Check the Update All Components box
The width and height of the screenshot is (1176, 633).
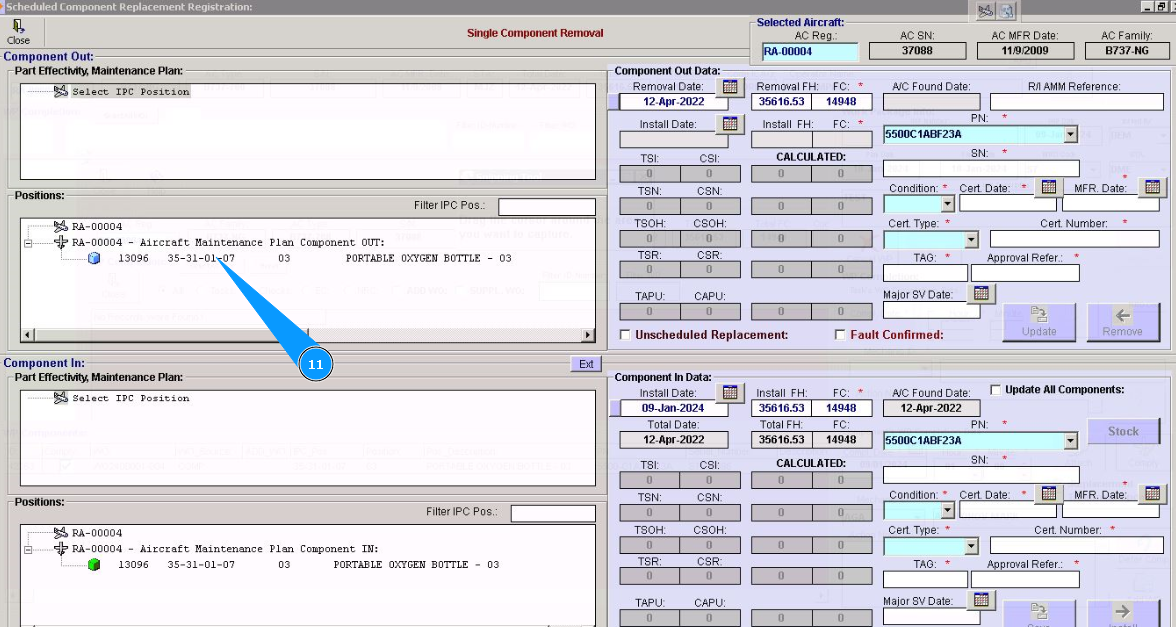pos(995,389)
